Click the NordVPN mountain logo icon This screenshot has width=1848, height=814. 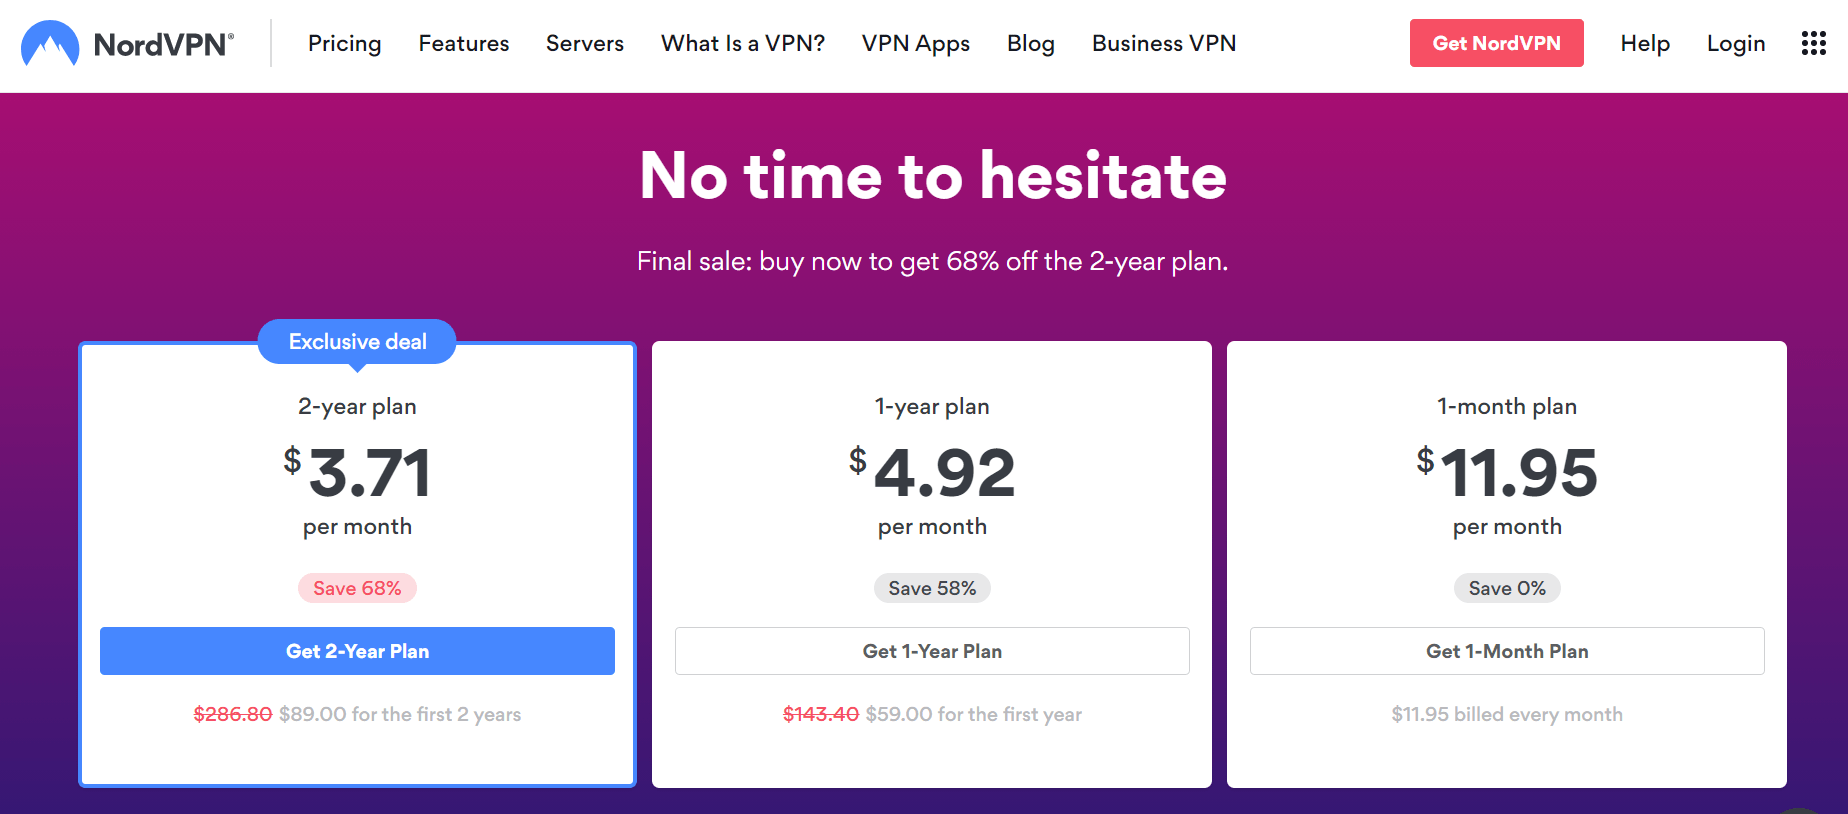50,43
